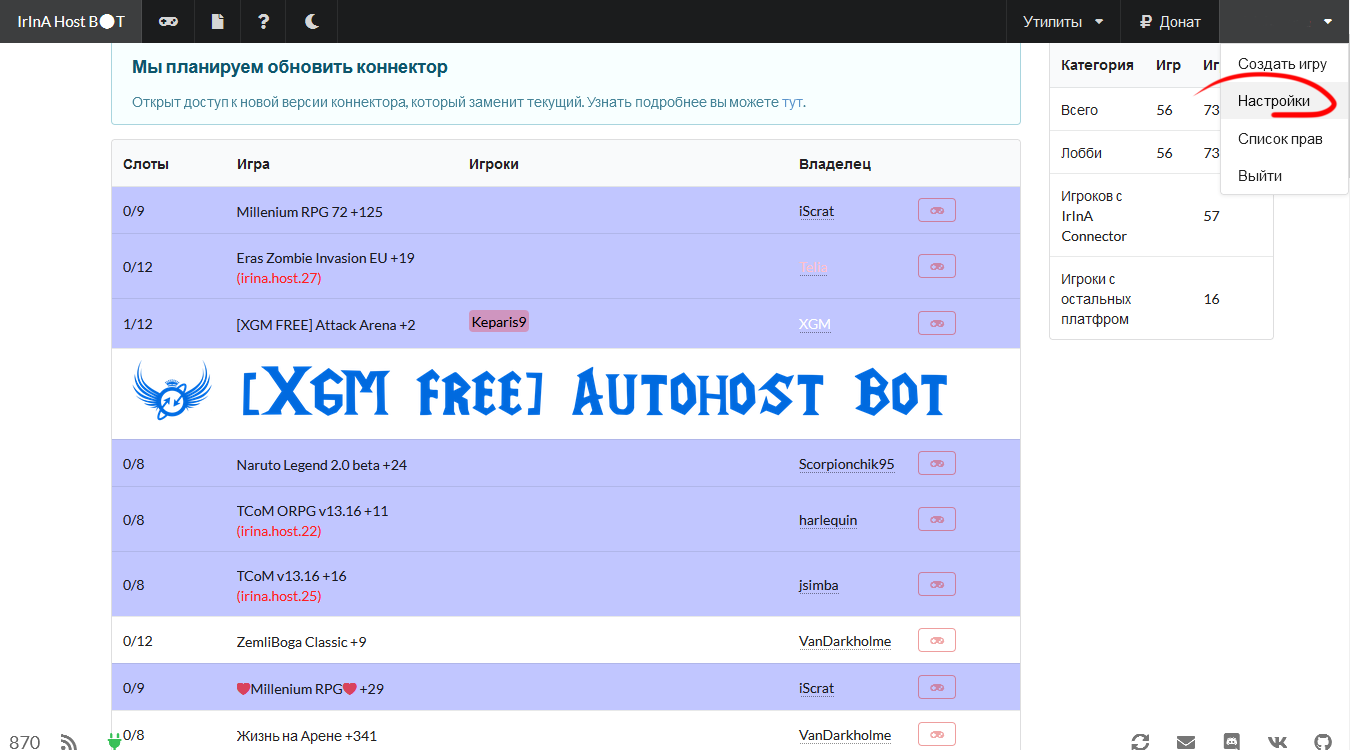Screen dimensions: 1350x750
Task: Click the (irina.host.25) label
Action: [279, 596]
